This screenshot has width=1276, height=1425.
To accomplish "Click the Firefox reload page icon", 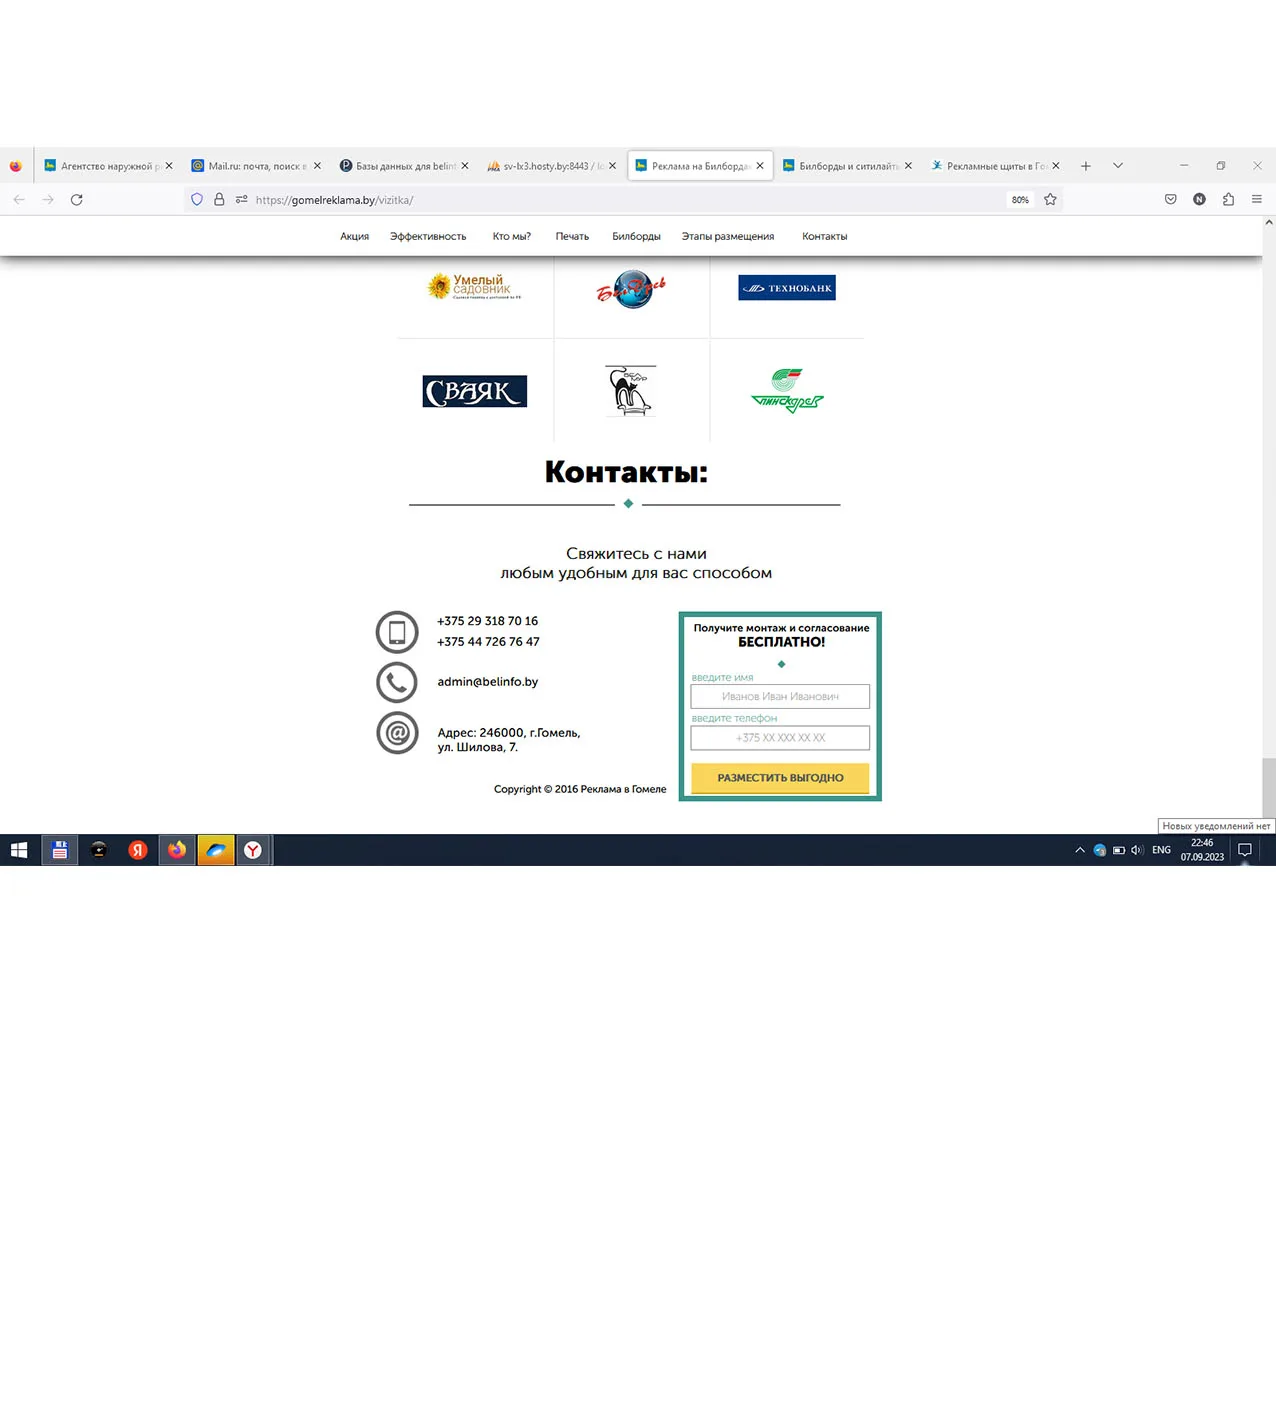I will coord(76,200).
